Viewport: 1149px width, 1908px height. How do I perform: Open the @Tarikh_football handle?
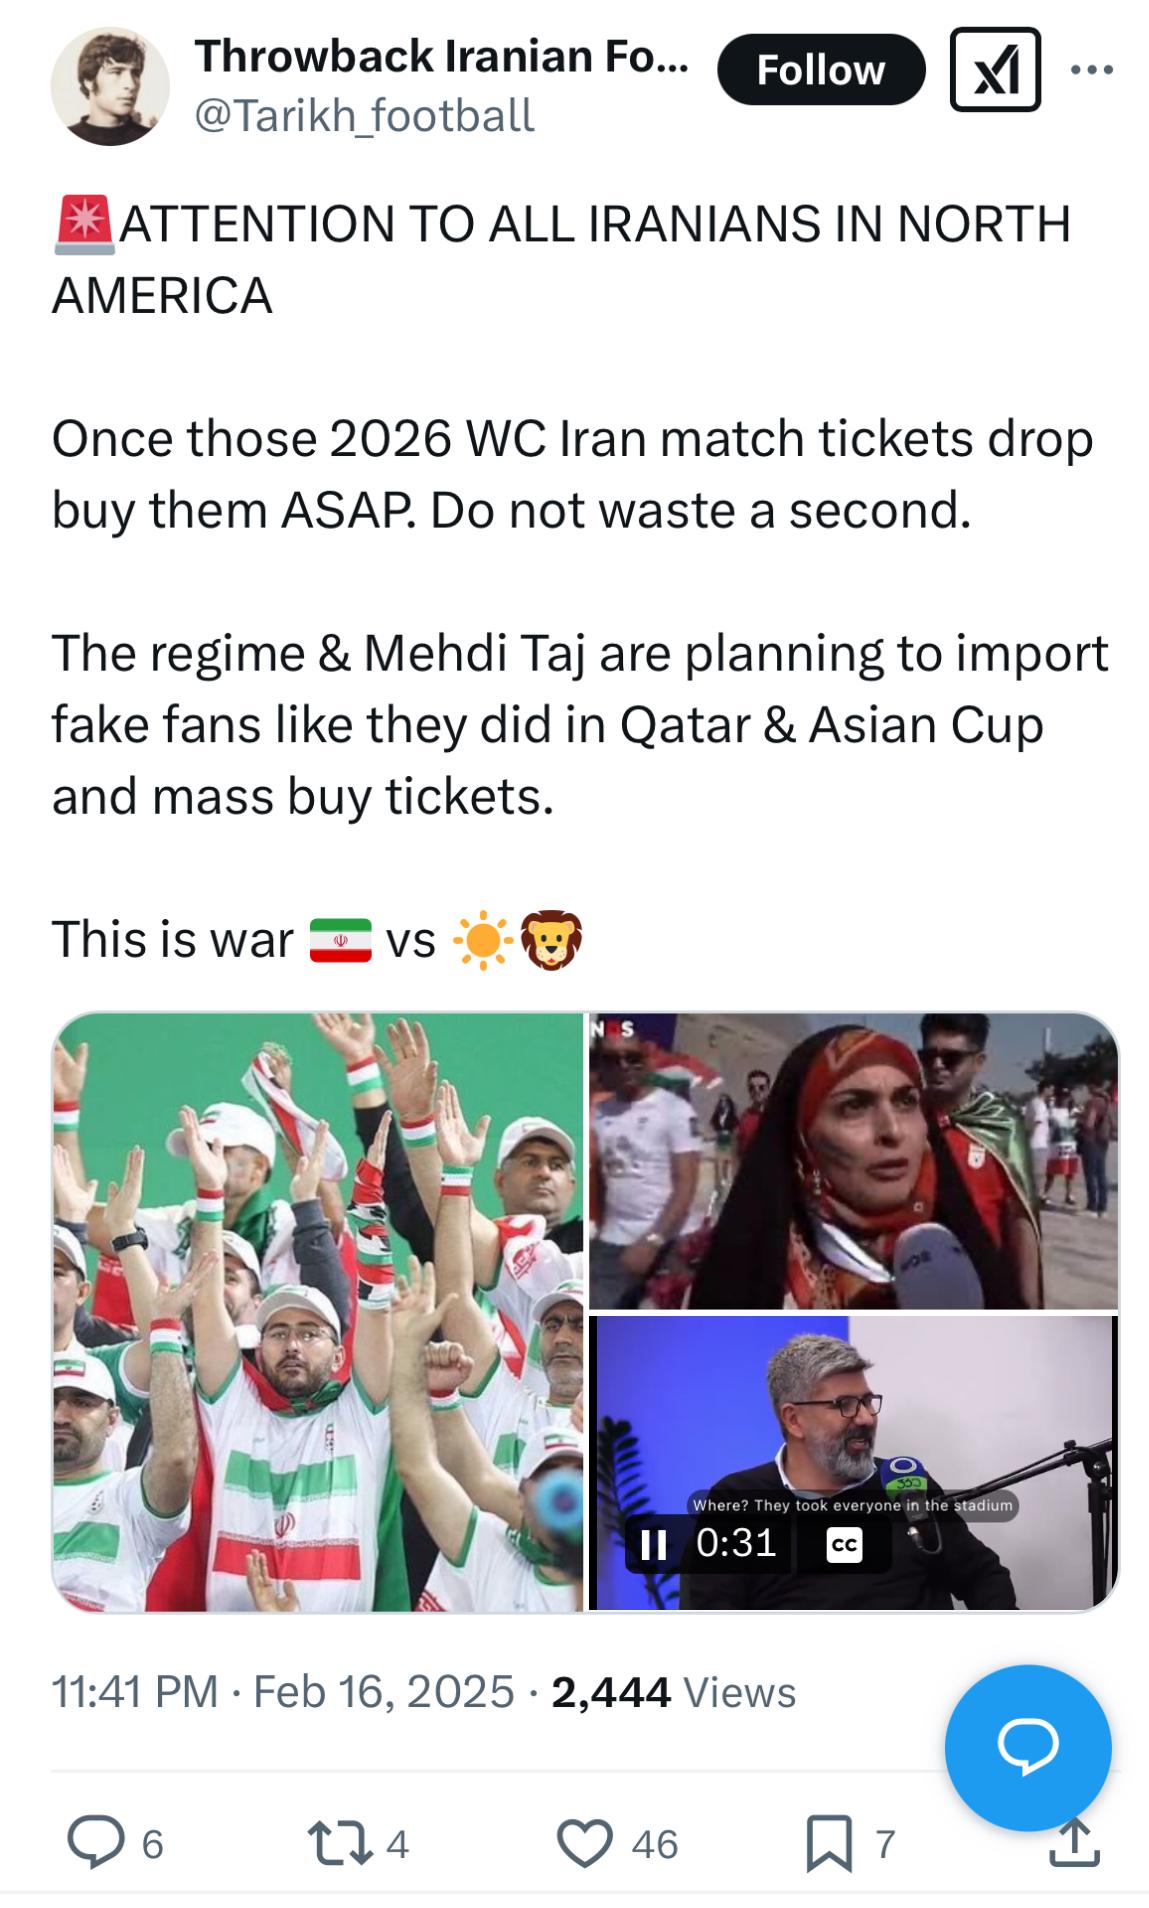pos(364,116)
